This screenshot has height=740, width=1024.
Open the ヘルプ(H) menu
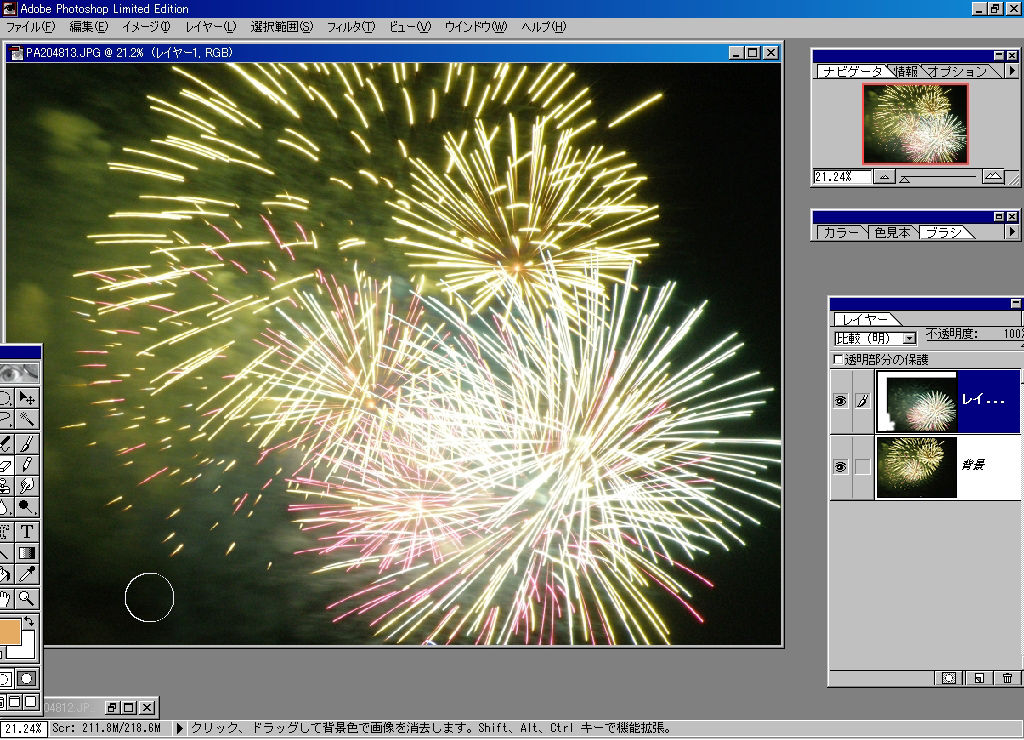[543, 27]
